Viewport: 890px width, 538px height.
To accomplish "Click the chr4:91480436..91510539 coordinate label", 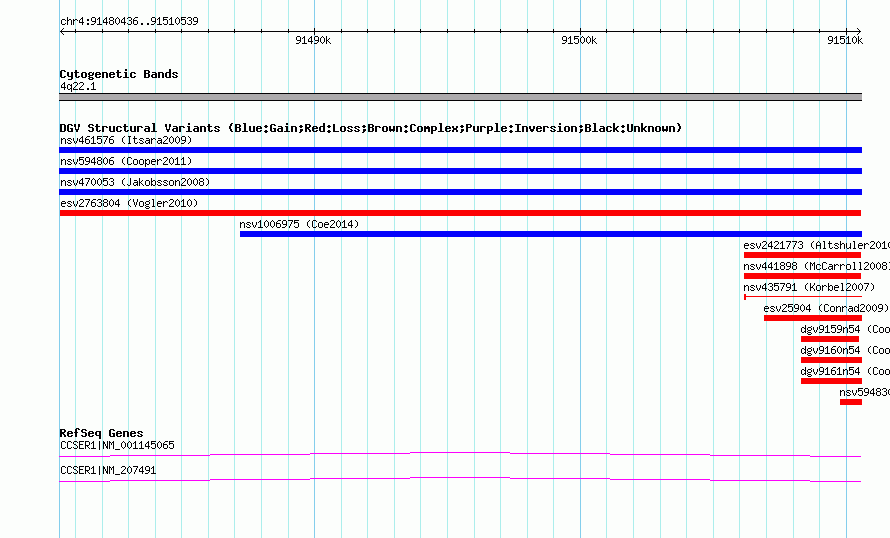I will click(x=129, y=22).
